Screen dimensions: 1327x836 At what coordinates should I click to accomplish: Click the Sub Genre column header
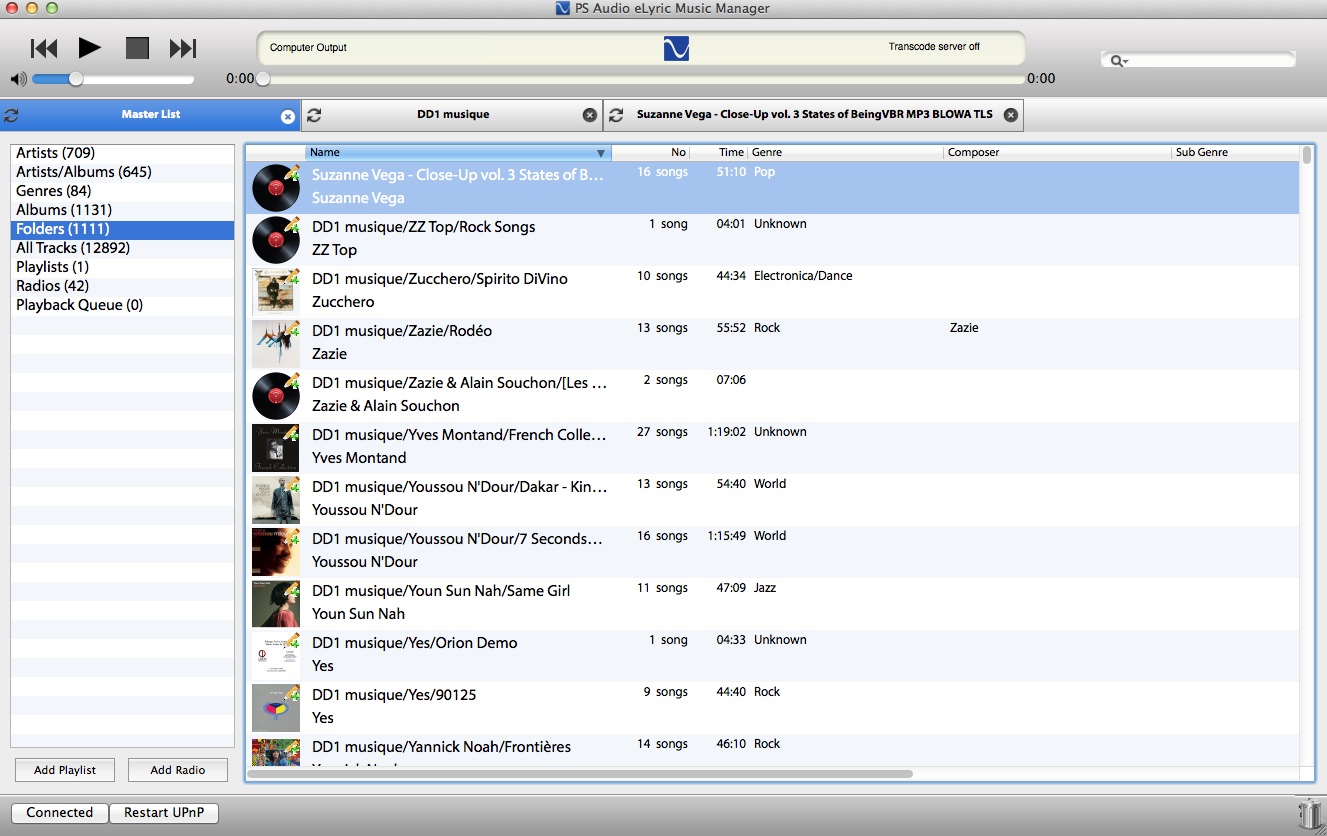pos(1236,152)
